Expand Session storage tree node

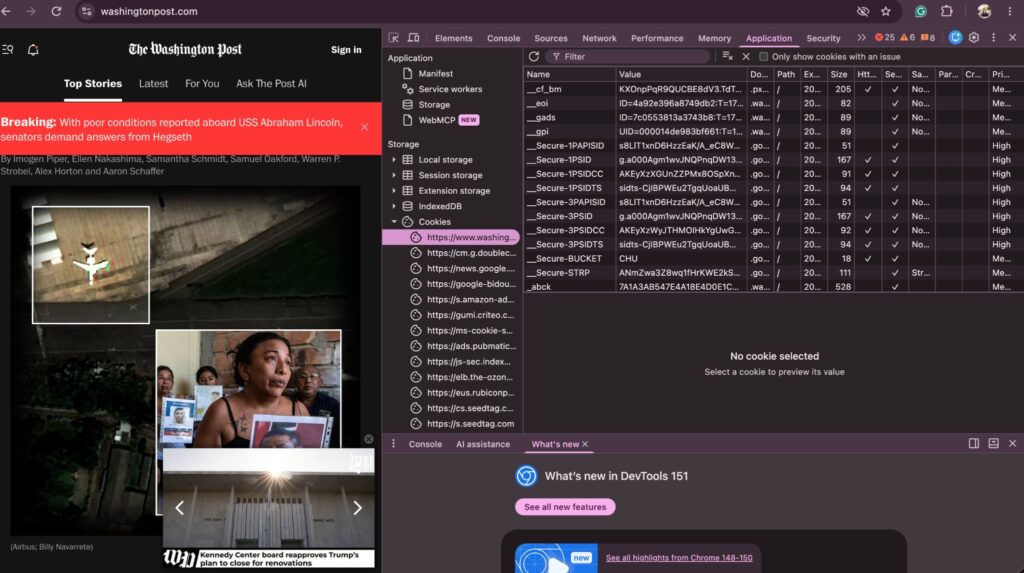[394, 175]
